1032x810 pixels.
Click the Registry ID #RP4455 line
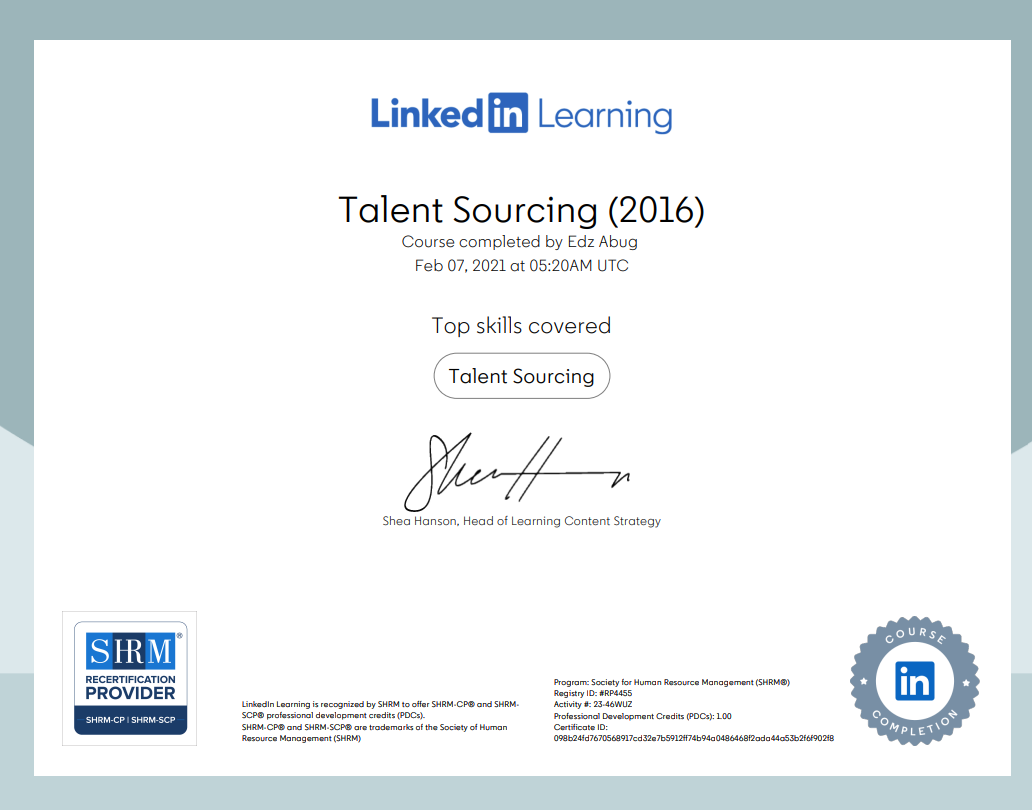(x=593, y=693)
